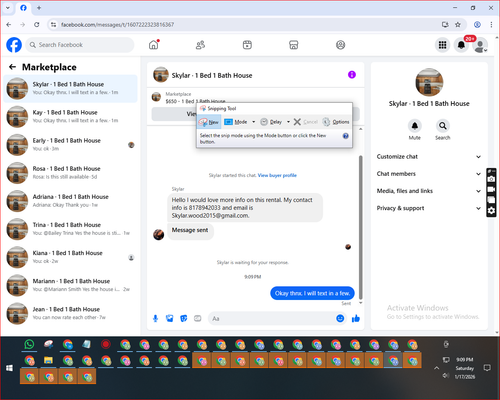Click Skylar's contact info message bubble

(245, 208)
